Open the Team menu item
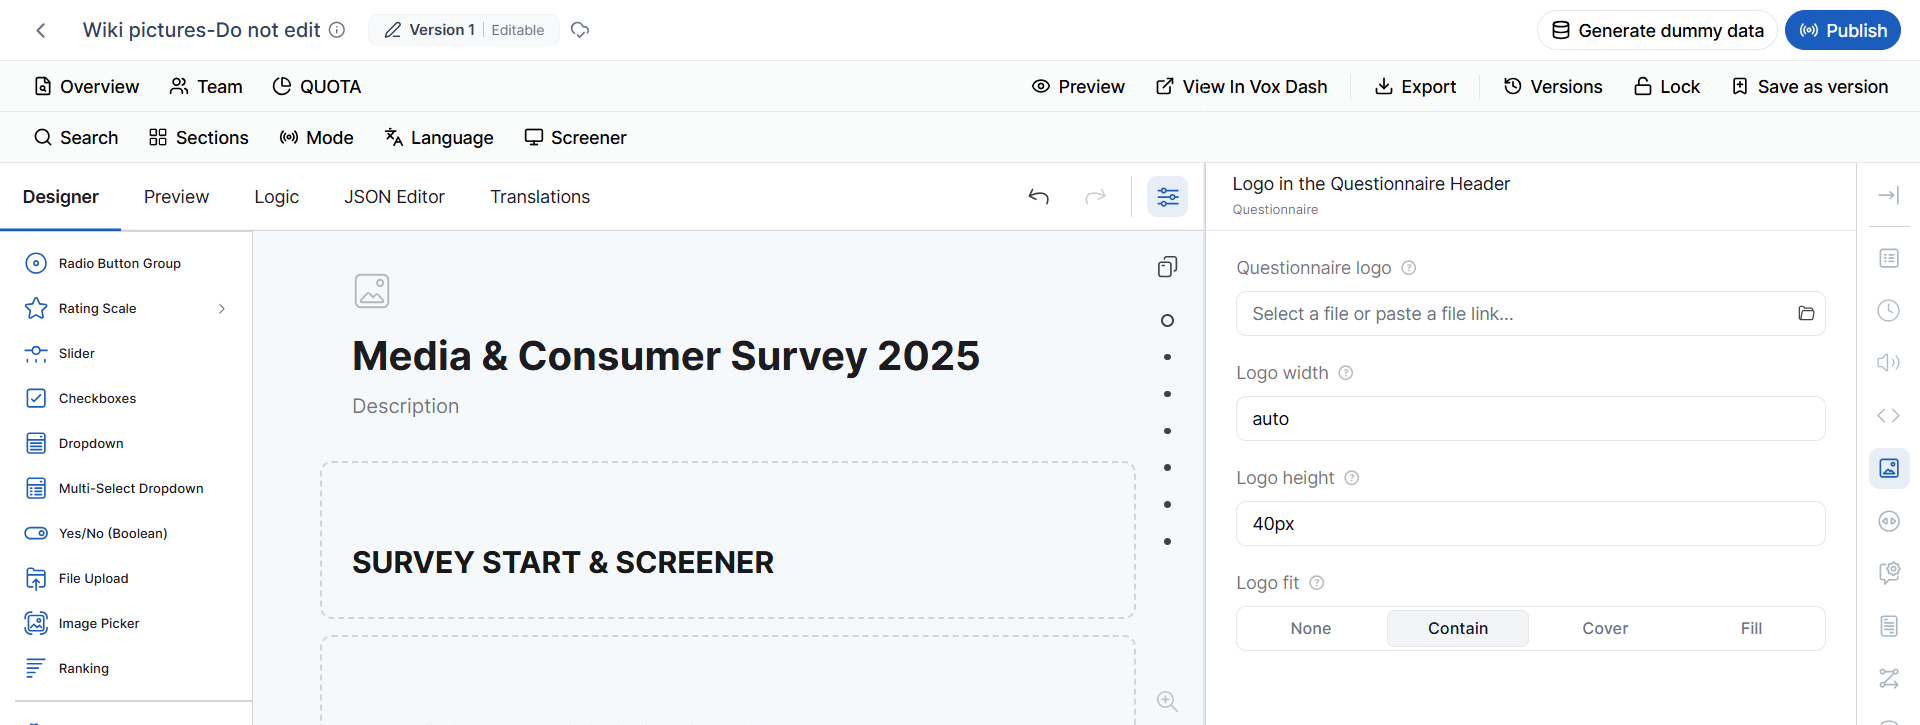 (x=206, y=87)
